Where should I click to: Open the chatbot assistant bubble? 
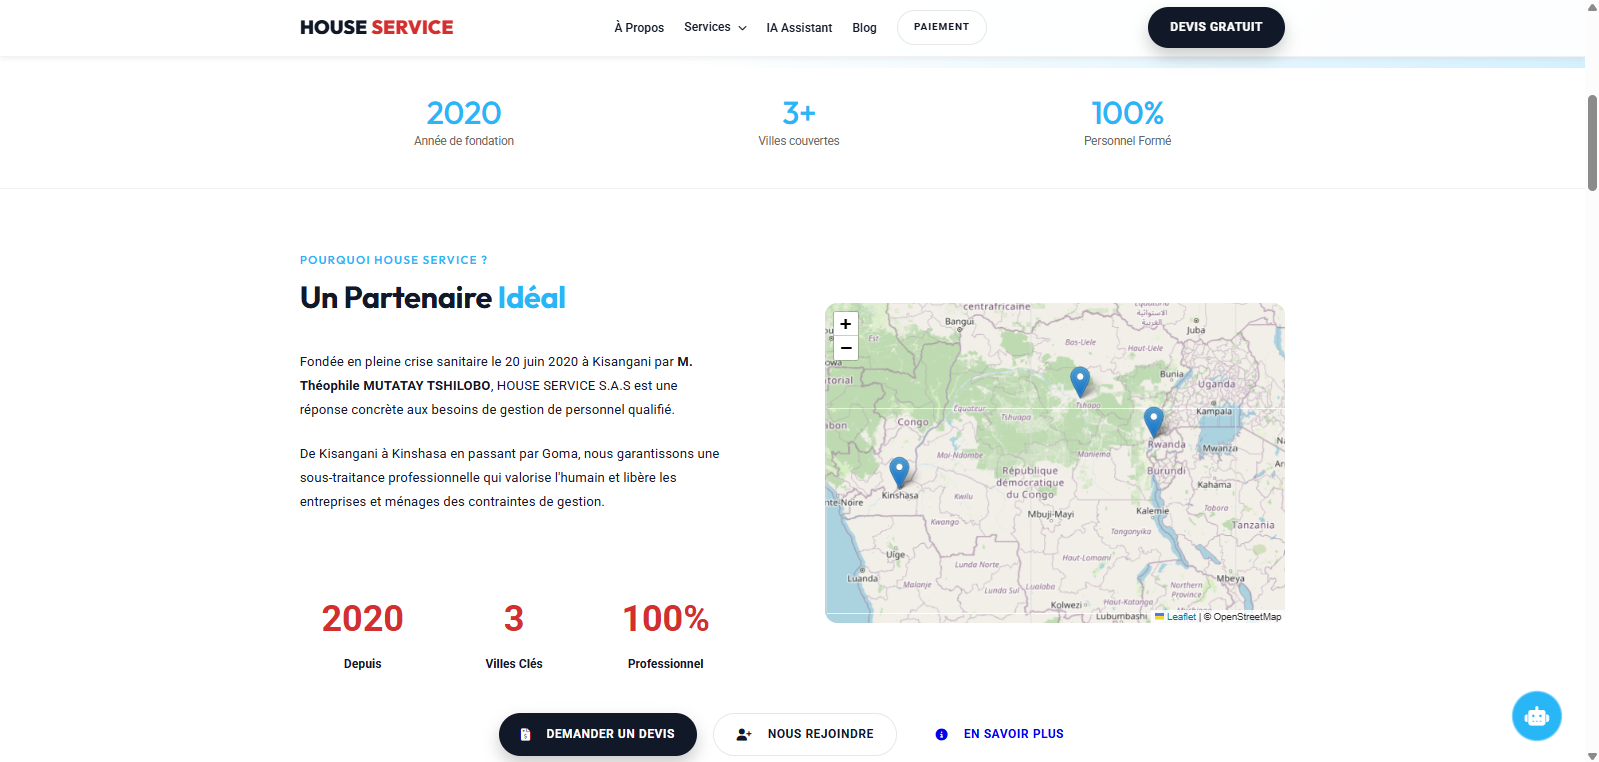(1537, 716)
